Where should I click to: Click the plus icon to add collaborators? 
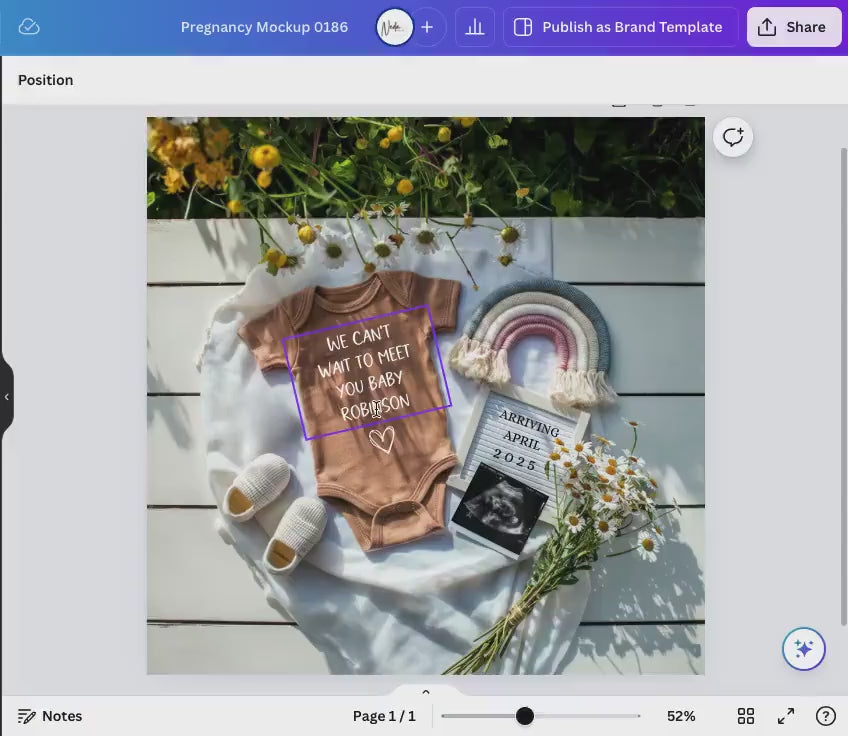(427, 27)
